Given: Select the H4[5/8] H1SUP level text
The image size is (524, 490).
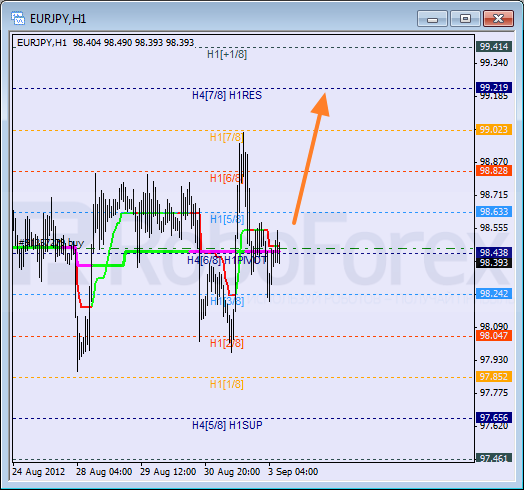Looking at the screenshot, I should pyautogui.click(x=227, y=425).
